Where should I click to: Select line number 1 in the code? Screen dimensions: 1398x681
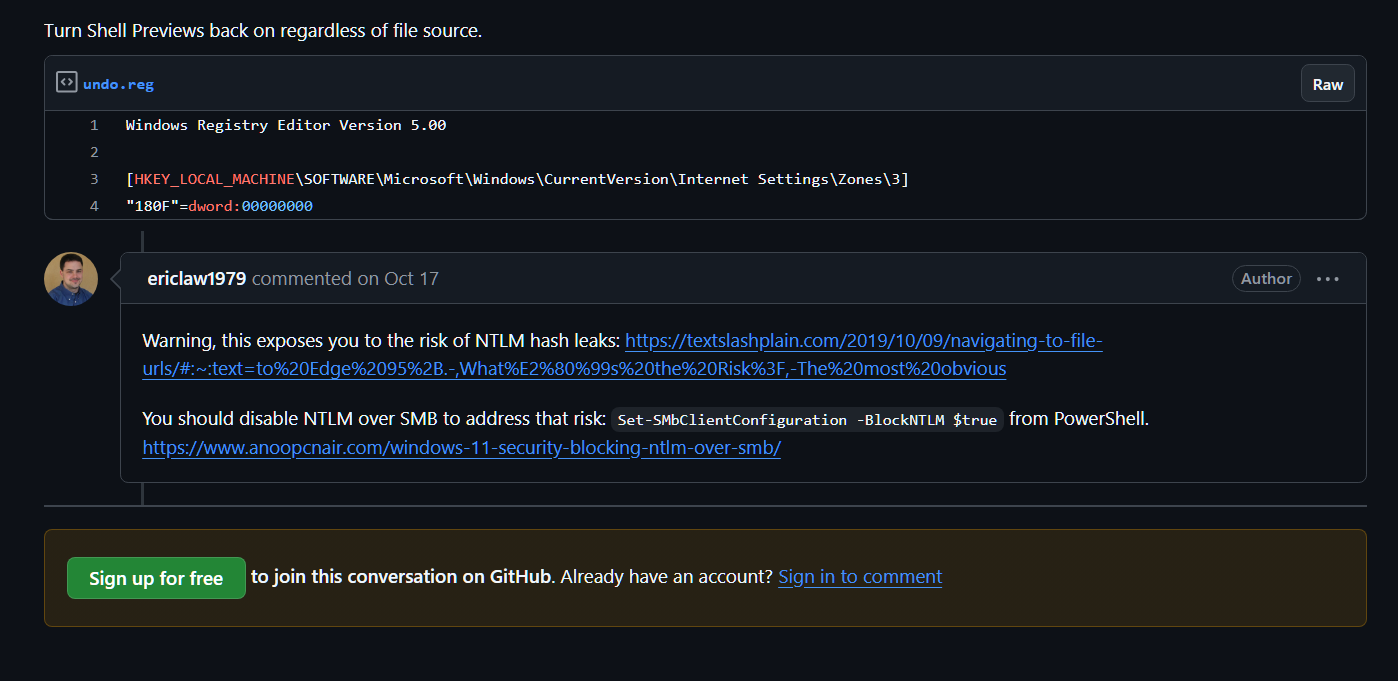tap(94, 126)
